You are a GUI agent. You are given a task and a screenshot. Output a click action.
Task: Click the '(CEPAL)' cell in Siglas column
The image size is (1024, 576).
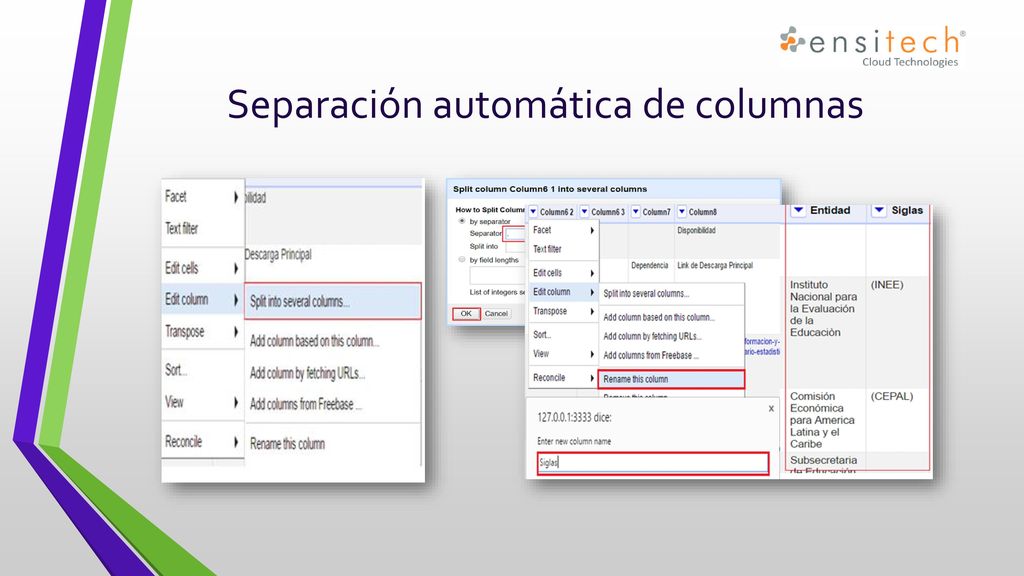(891, 396)
